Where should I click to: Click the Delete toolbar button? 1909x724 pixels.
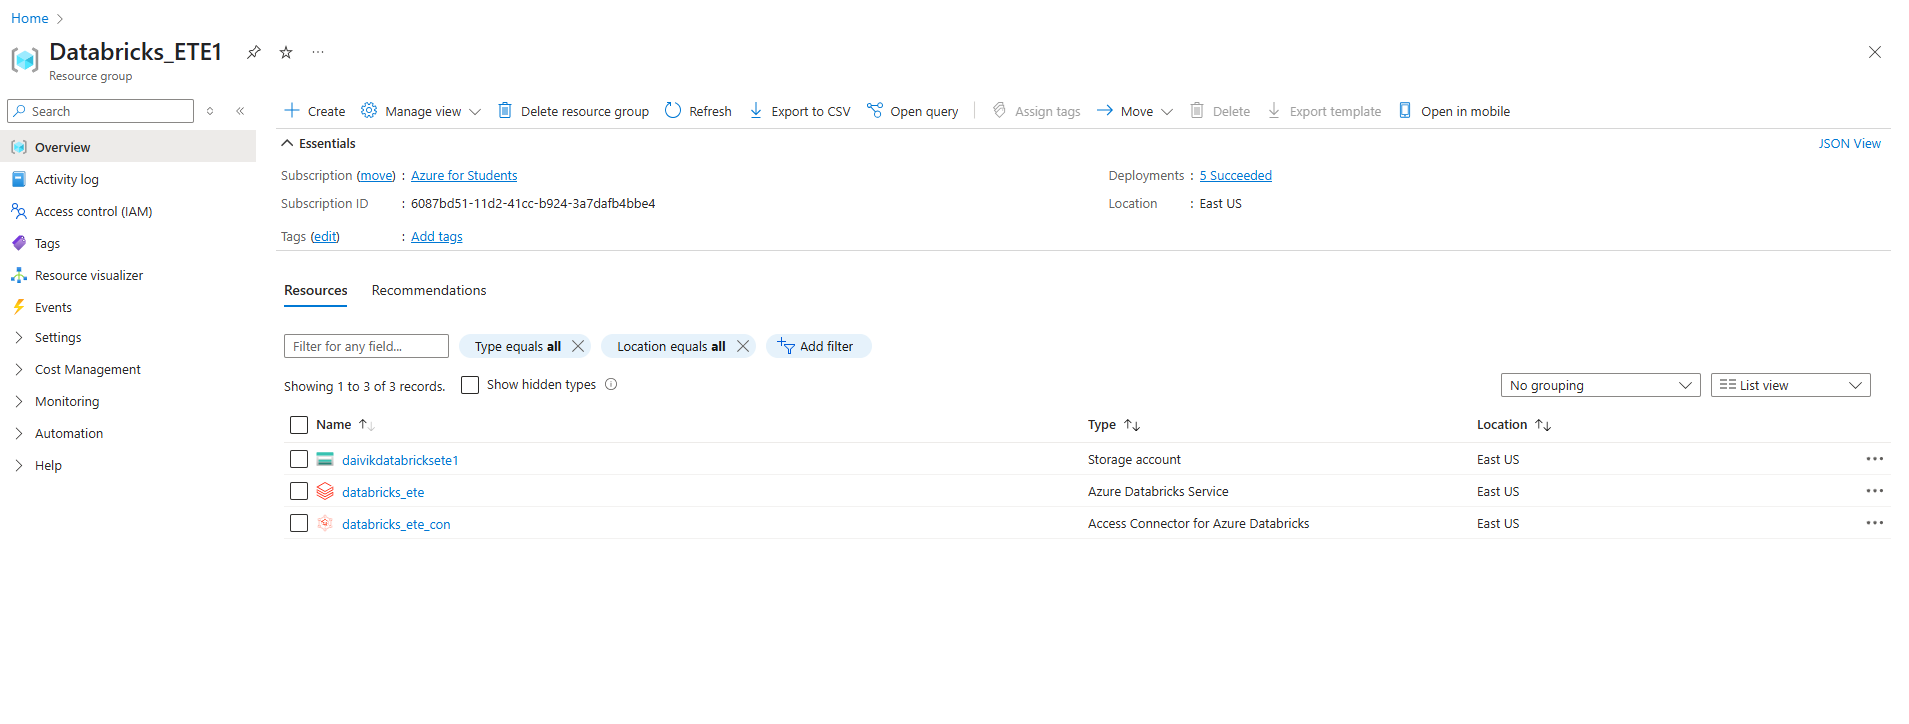tap(1220, 111)
